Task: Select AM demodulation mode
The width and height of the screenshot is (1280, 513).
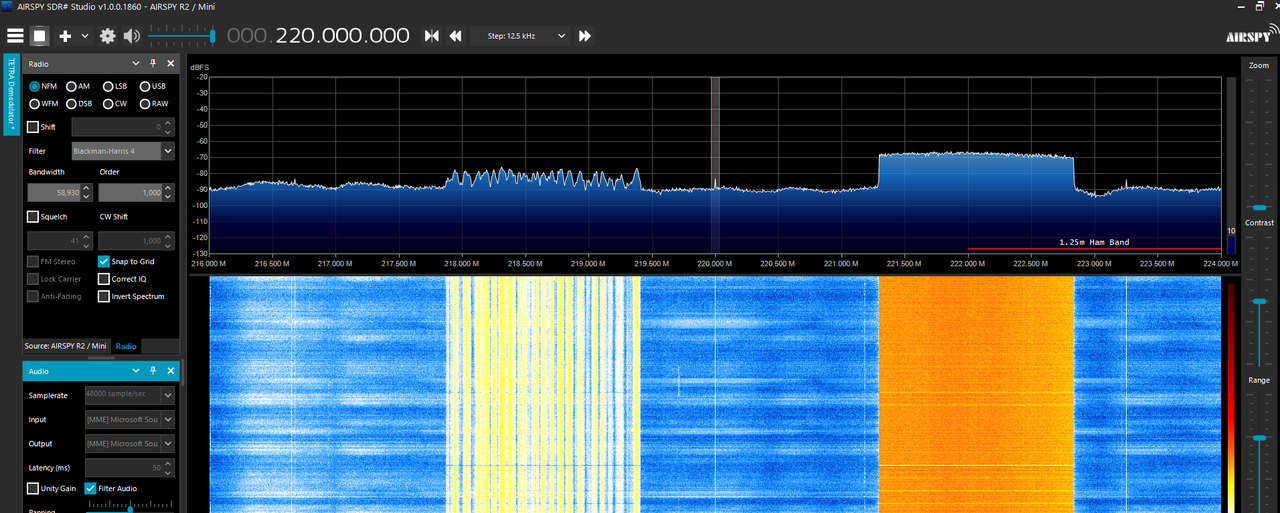Action: [78, 86]
